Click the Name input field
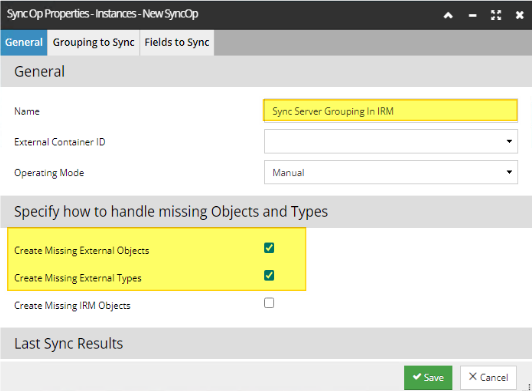This screenshot has height=391, width=532. [x=391, y=111]
